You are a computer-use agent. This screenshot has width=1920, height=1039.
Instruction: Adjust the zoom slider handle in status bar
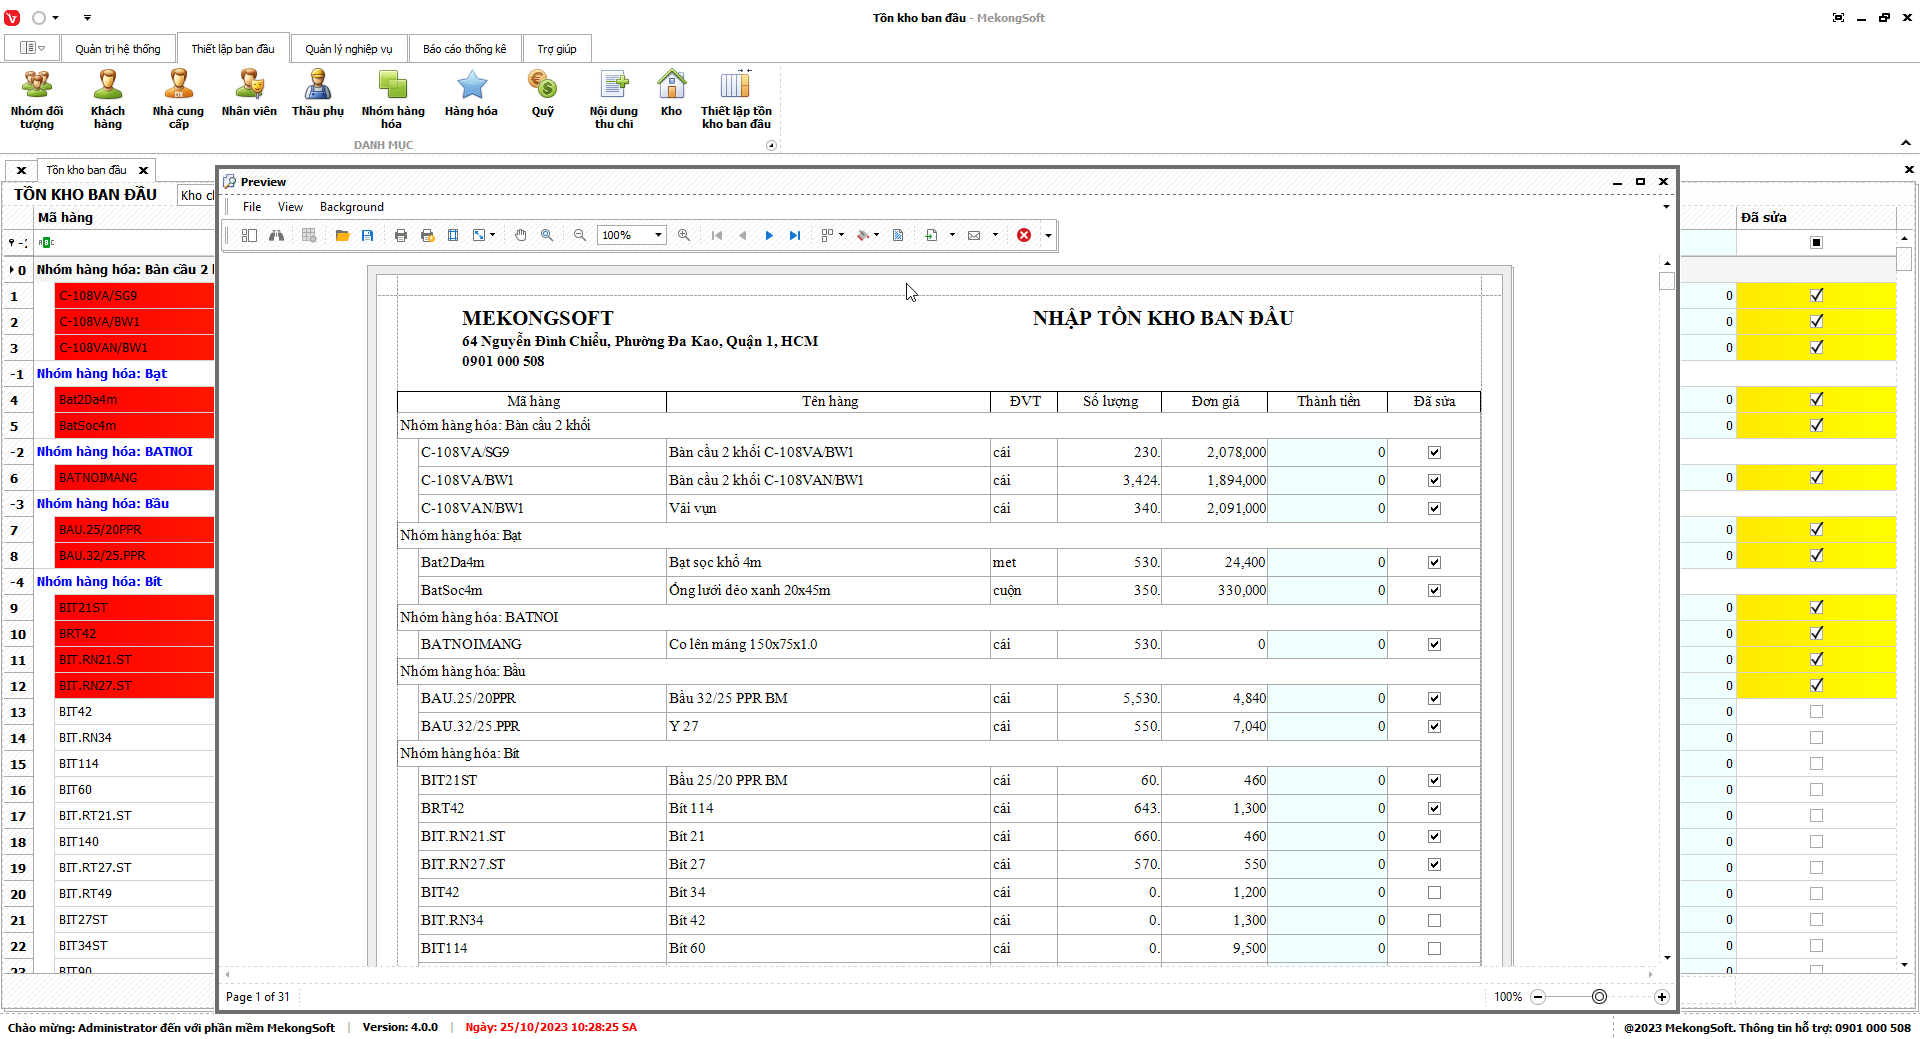pos(1599,997)
